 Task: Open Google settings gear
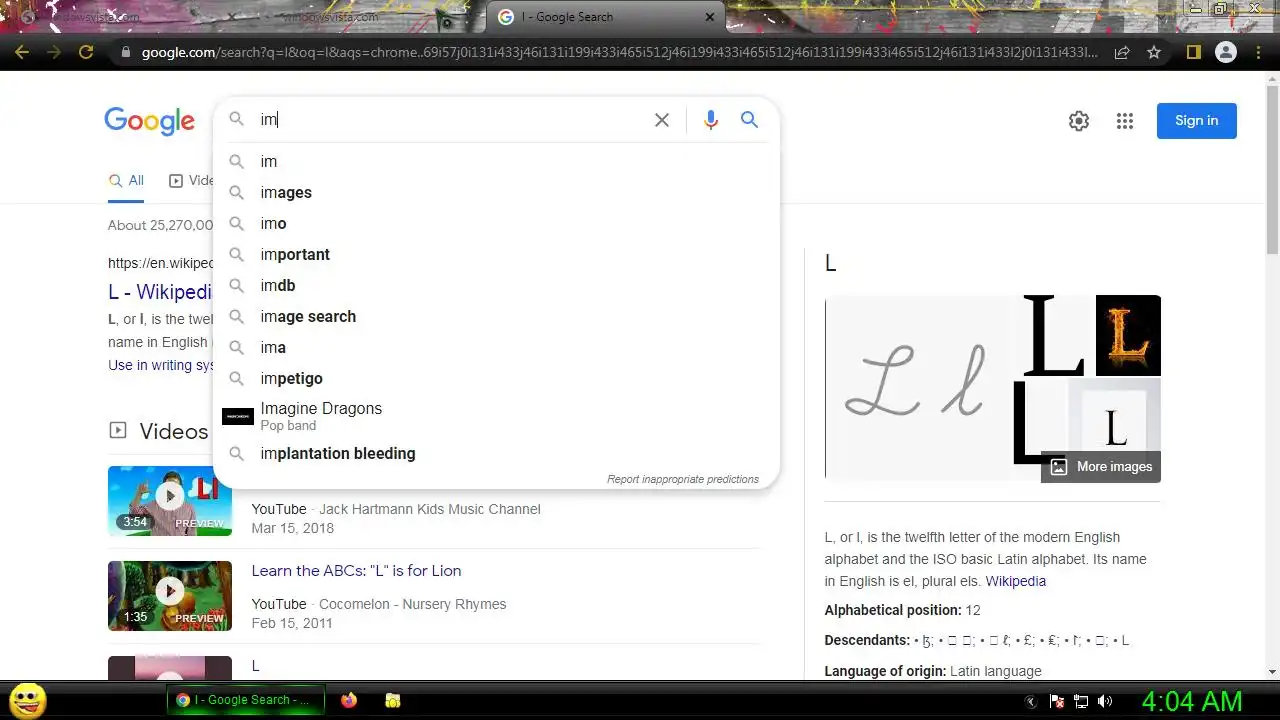point(1079,121)
